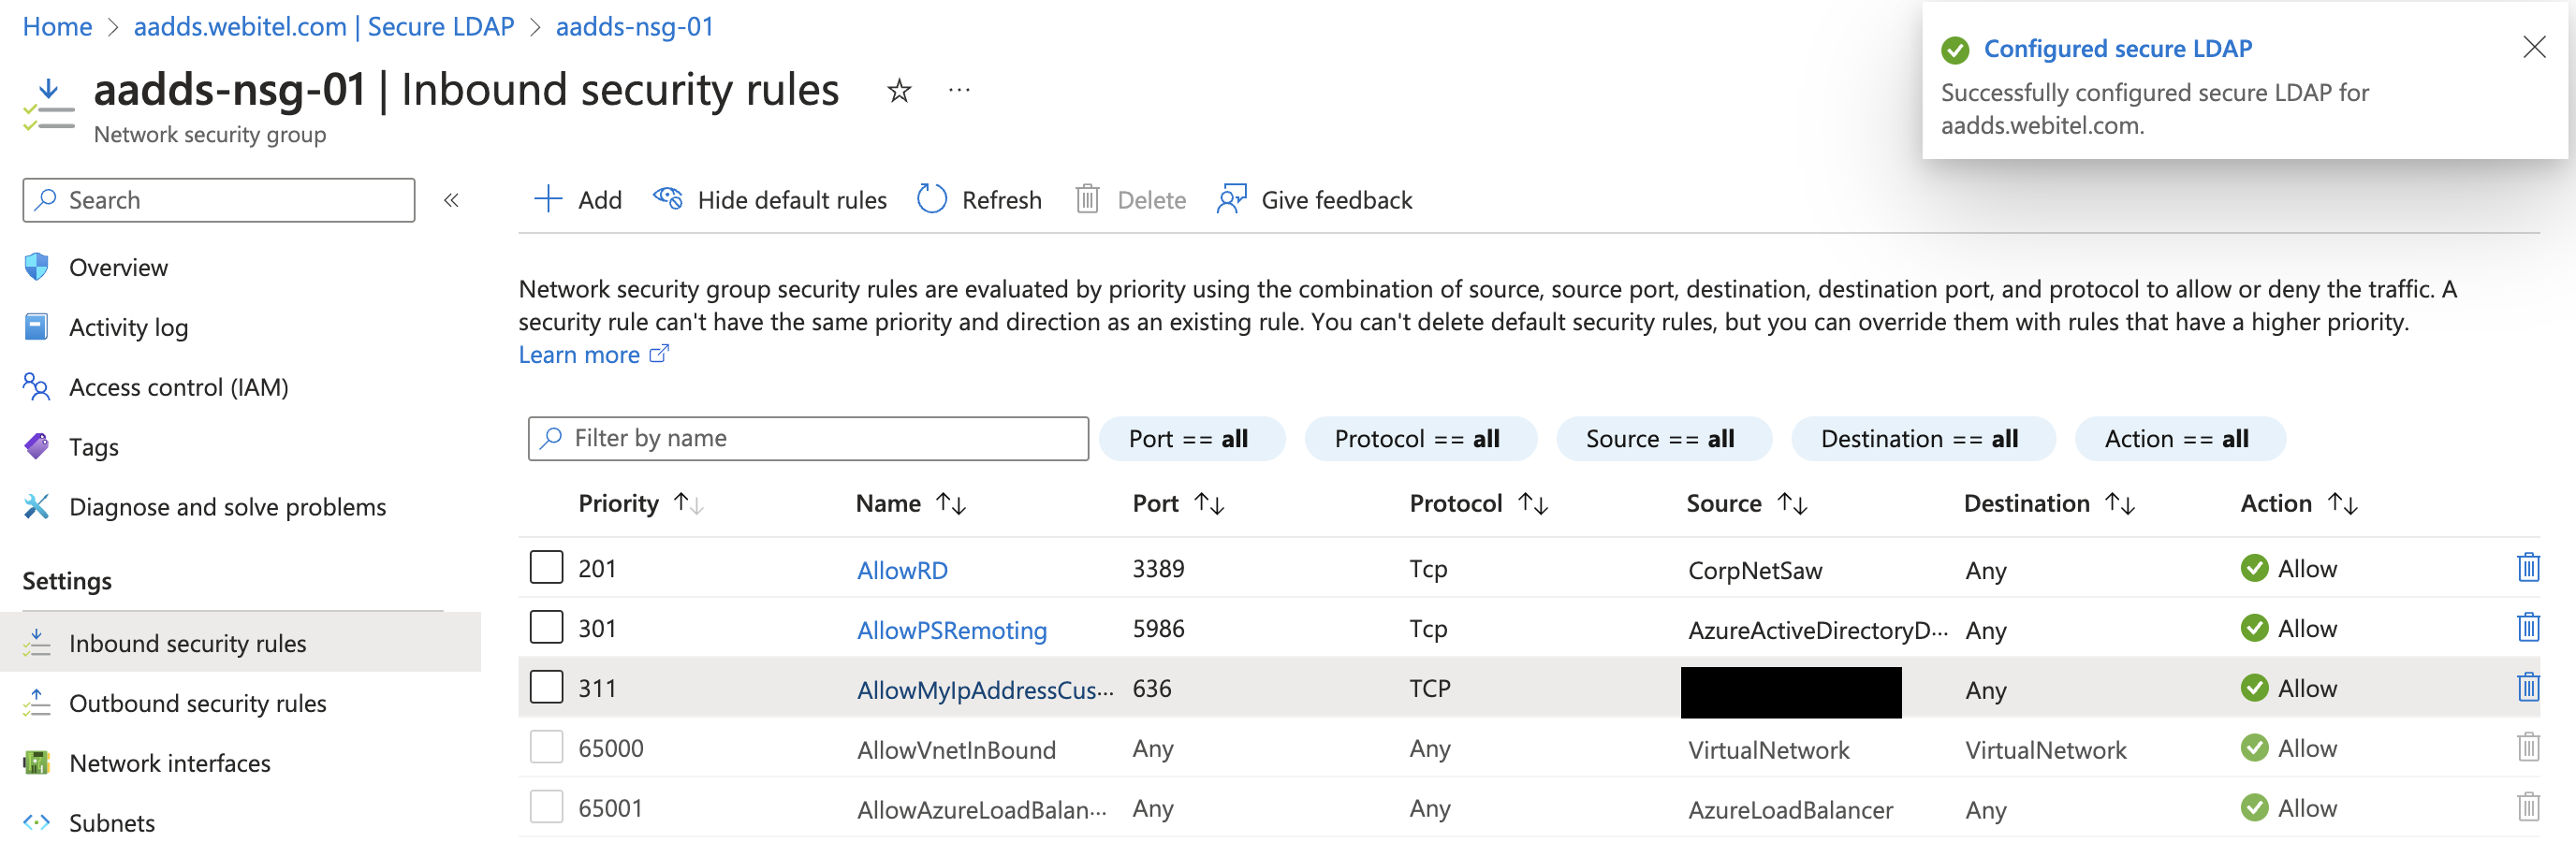
Task: Open Destination == all filter
Action: [1922, 439]
